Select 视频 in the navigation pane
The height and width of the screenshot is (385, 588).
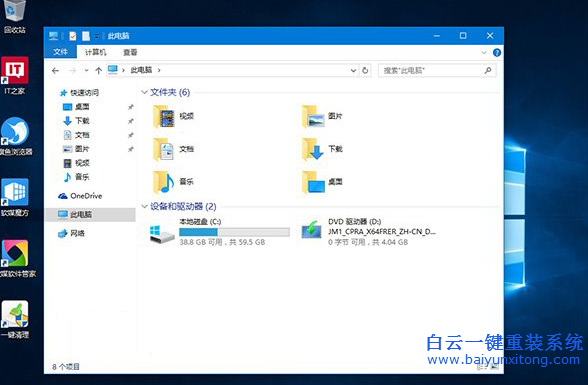pos(76,163)
